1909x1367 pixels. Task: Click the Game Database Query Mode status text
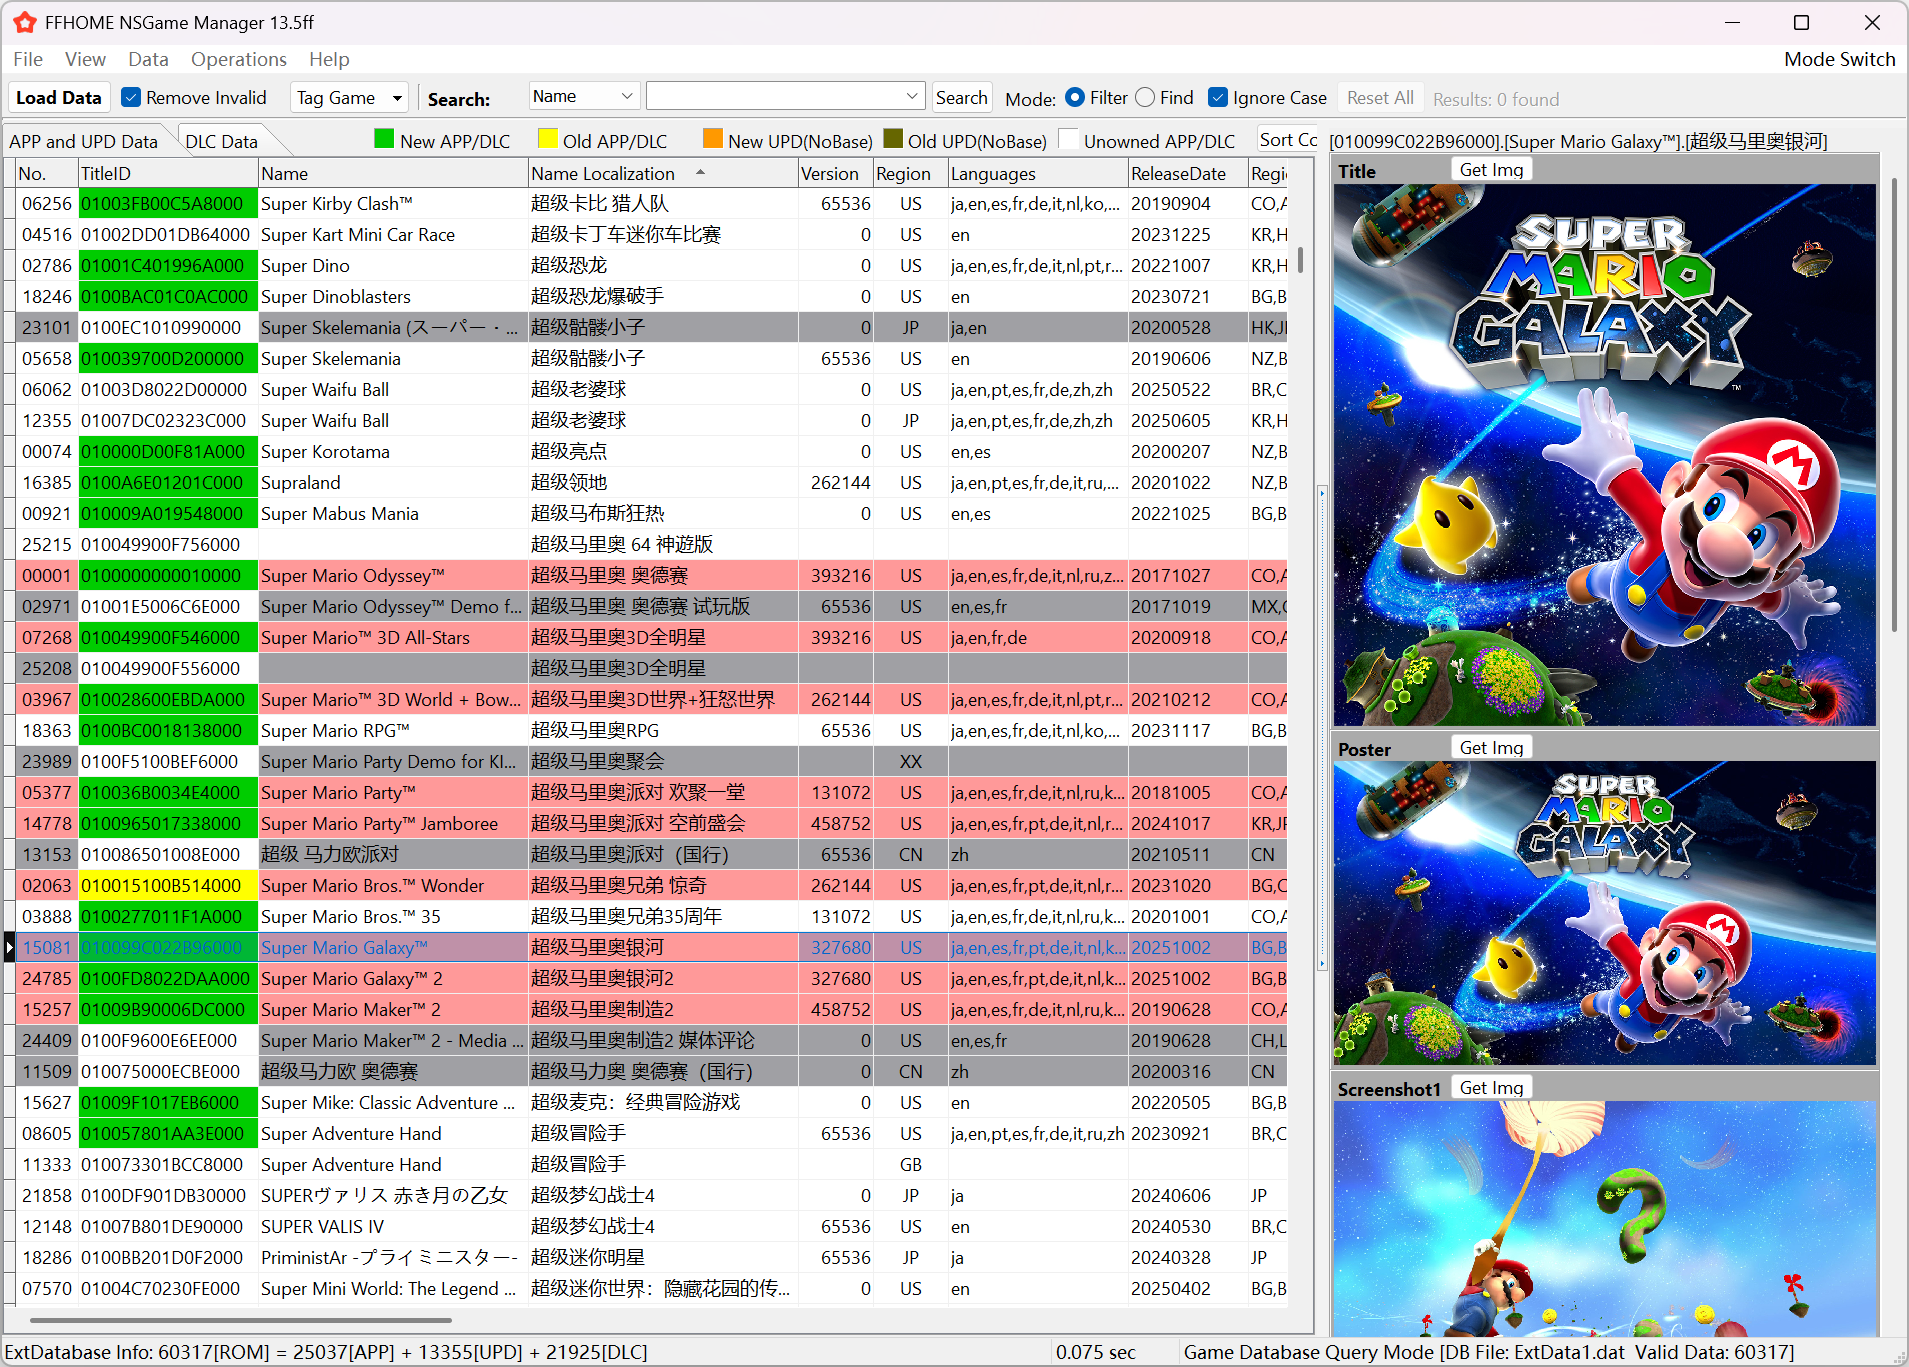coord(1489,1352)
